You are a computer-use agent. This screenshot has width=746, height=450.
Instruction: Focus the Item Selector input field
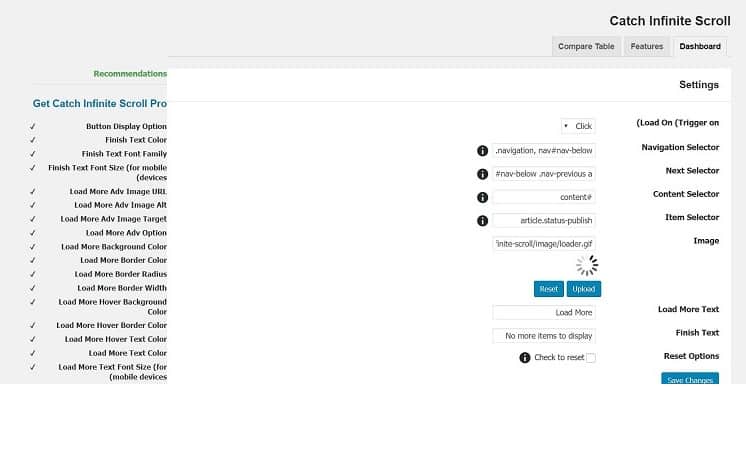tap(544, 221)
